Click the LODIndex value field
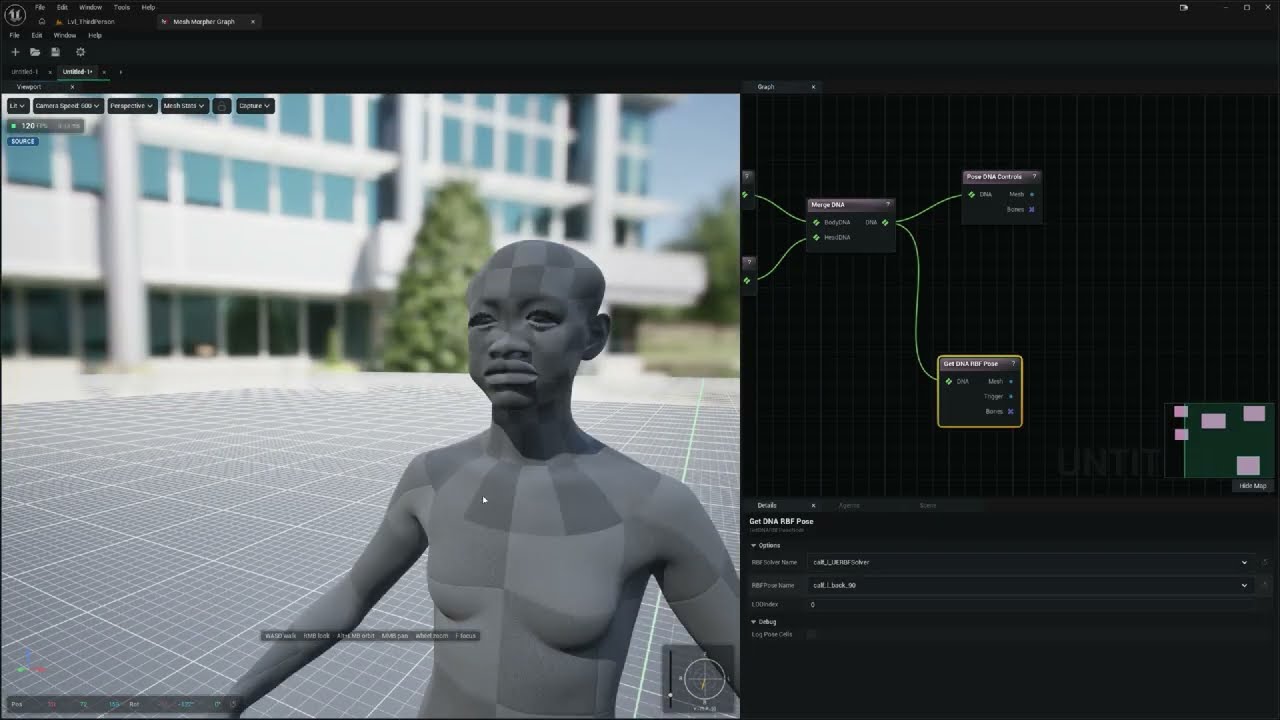This screenshot has width=1280, height=720. tap(1029, 604)
